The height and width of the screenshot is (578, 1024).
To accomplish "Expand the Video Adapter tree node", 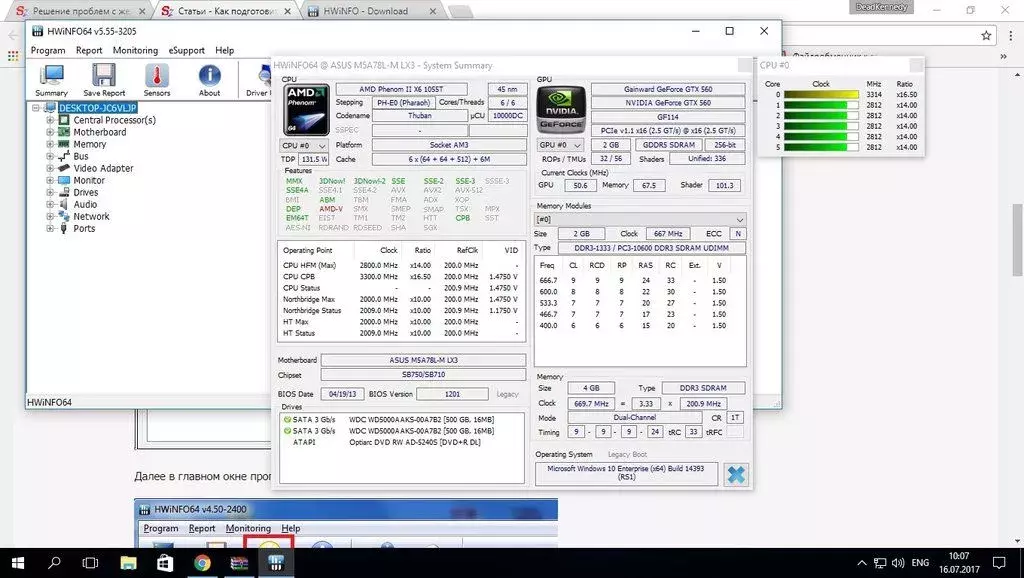I will coord(50,168).
